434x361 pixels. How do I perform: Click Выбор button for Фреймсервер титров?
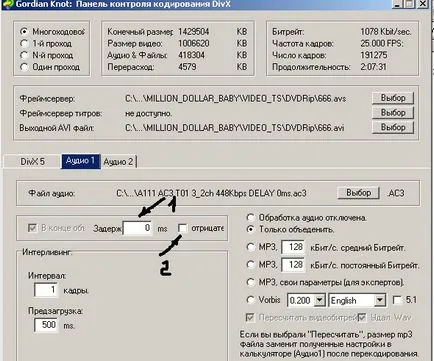point(393,113)
